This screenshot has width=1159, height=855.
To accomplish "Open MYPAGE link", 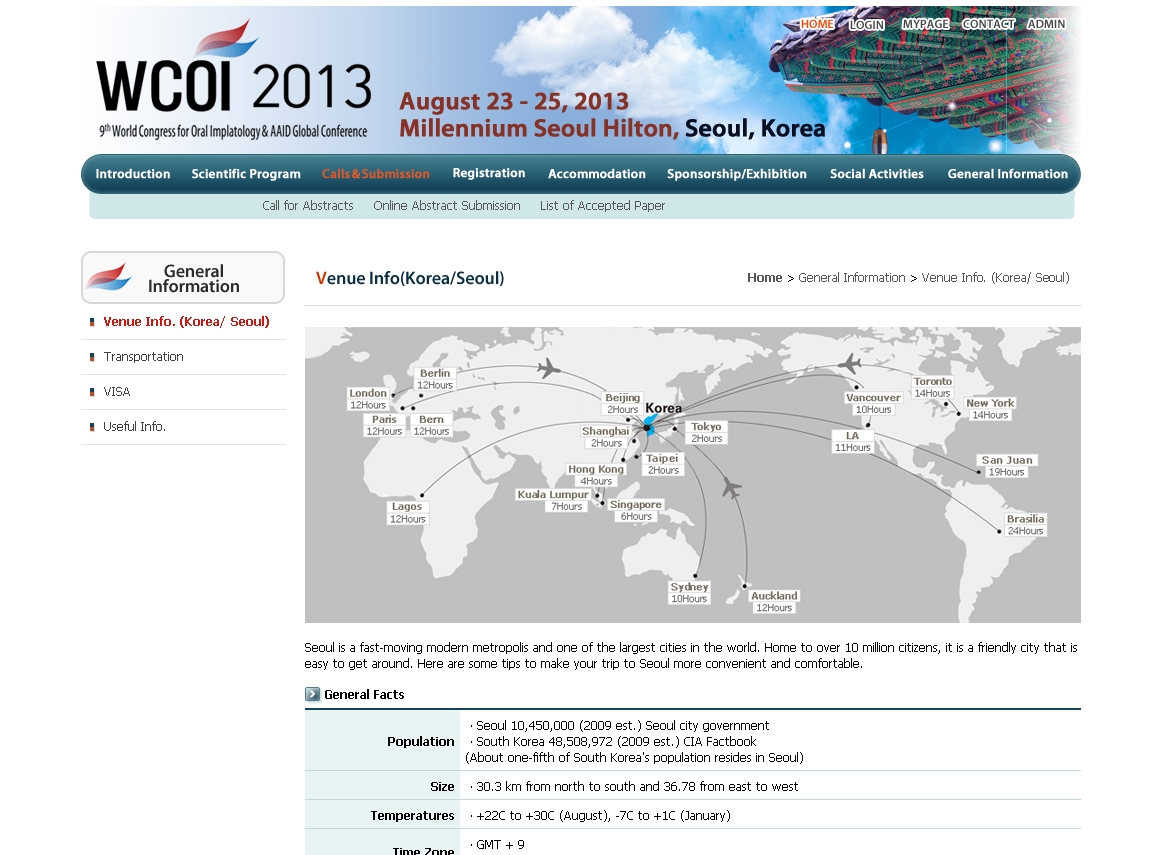I will pyautogui.click(x=925, y=24).
